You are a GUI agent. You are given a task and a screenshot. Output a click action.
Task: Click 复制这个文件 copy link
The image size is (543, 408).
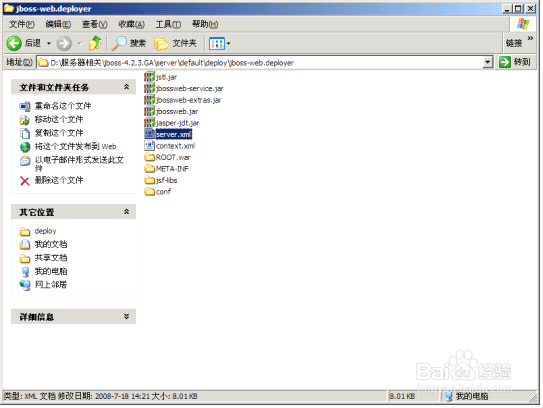(59, 133)
